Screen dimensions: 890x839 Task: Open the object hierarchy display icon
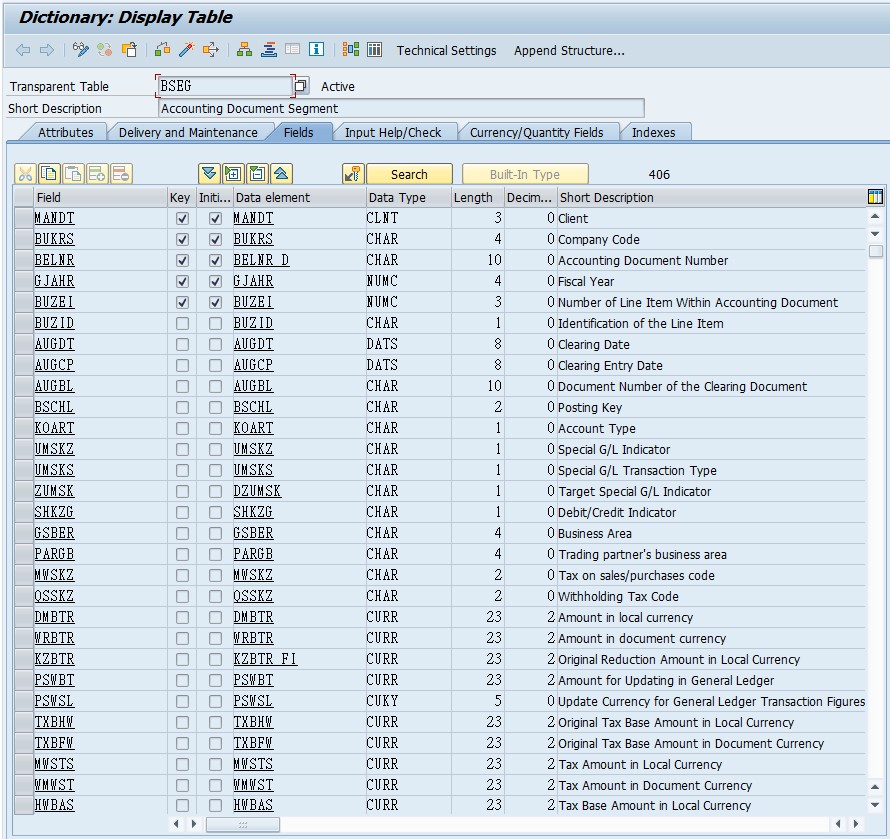[245, 51]
